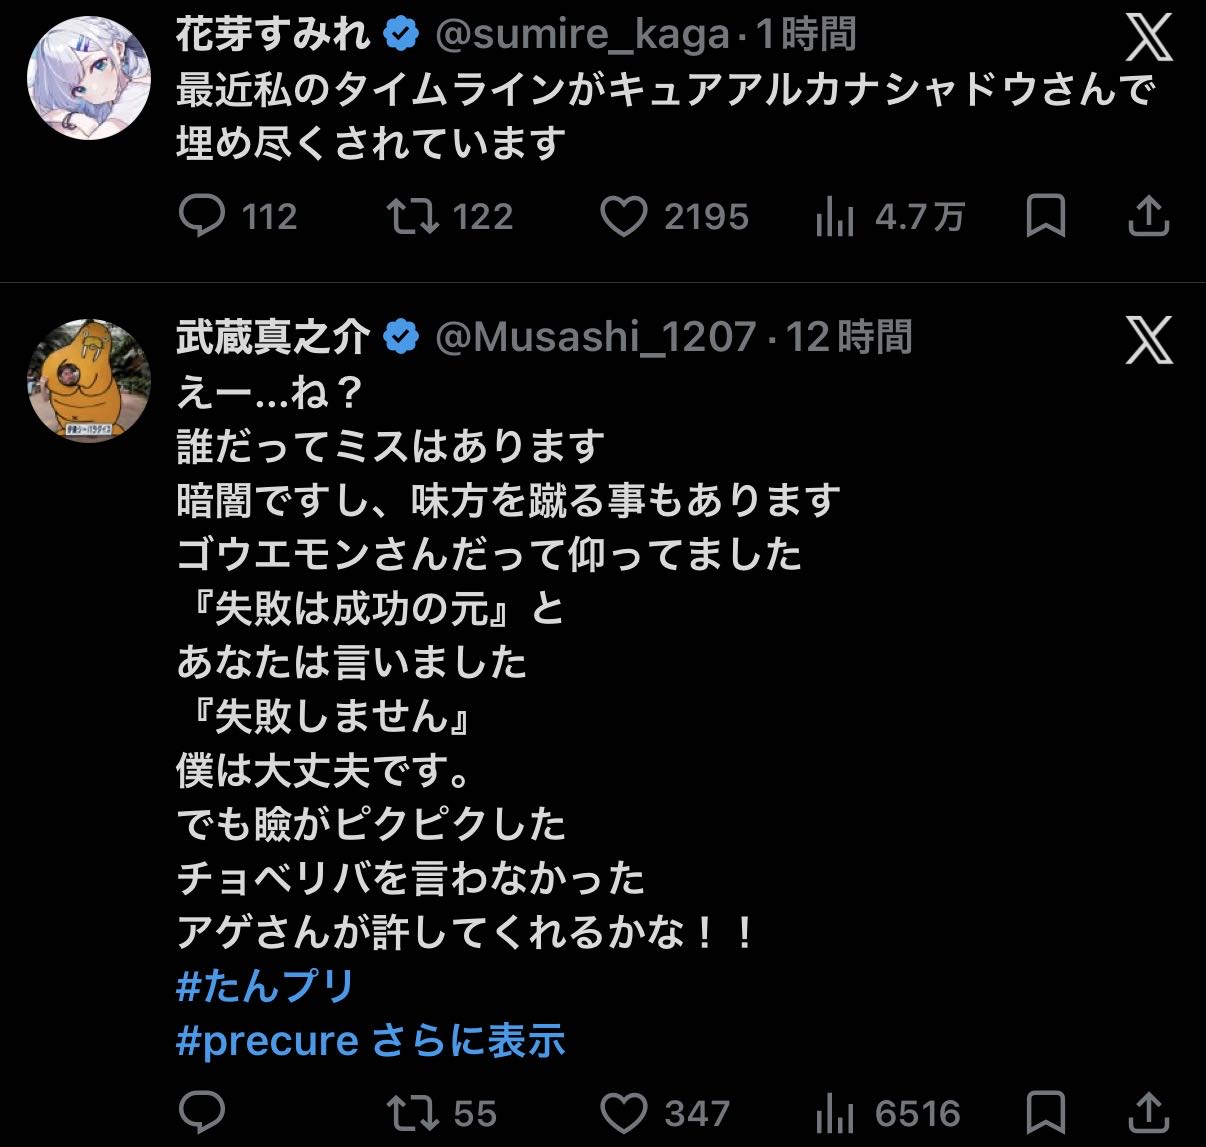Screen dimensions: 1206x1147
Task: Open the #precure hashtag
Action: click(x=267, y=1041)
